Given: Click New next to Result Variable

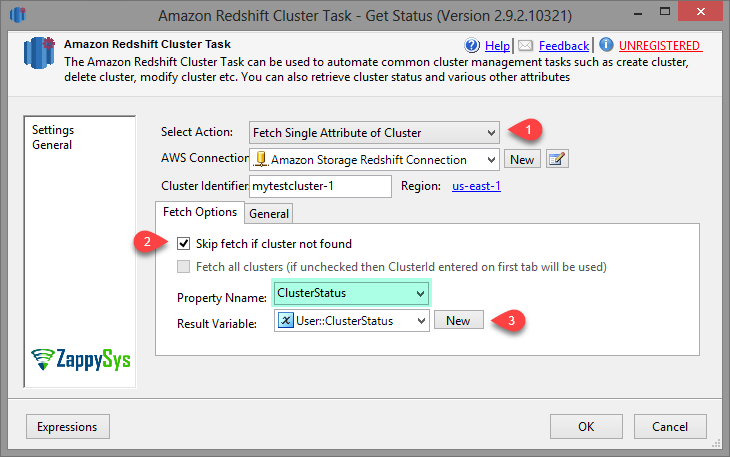Looking at the screenshot, I should click(459, 320).
